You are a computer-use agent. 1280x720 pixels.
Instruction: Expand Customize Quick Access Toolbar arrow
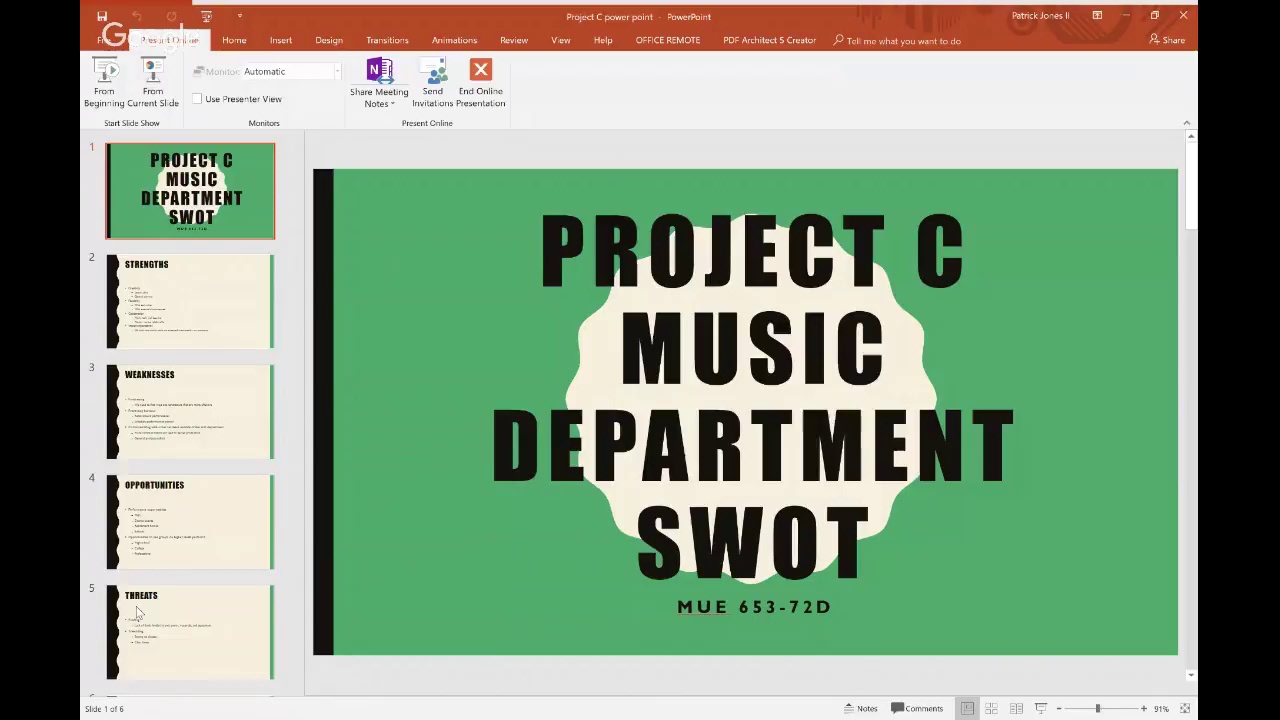pyautogui.click(x=240, y=16)
